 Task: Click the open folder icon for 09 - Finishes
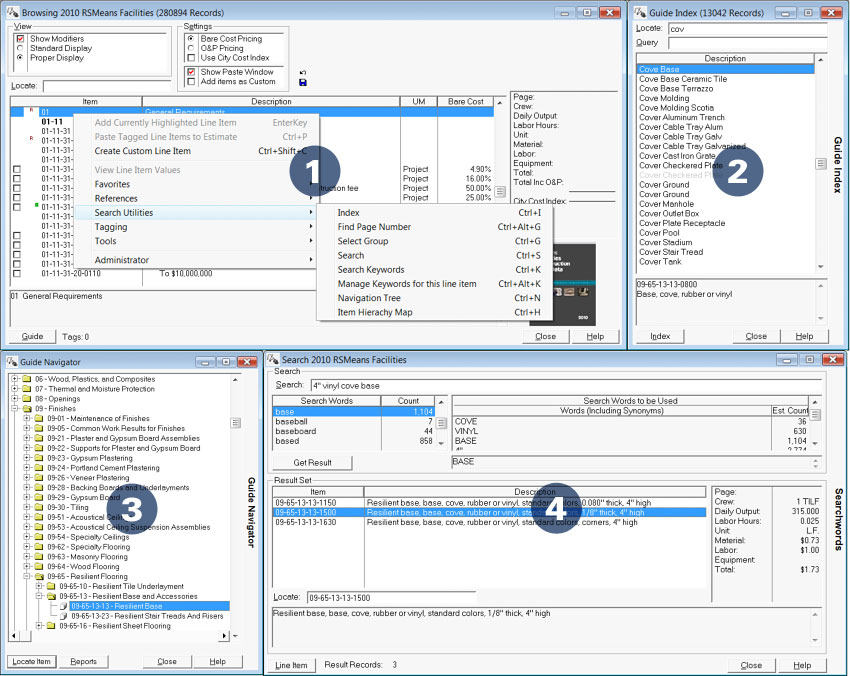click(x=27, y=408)
